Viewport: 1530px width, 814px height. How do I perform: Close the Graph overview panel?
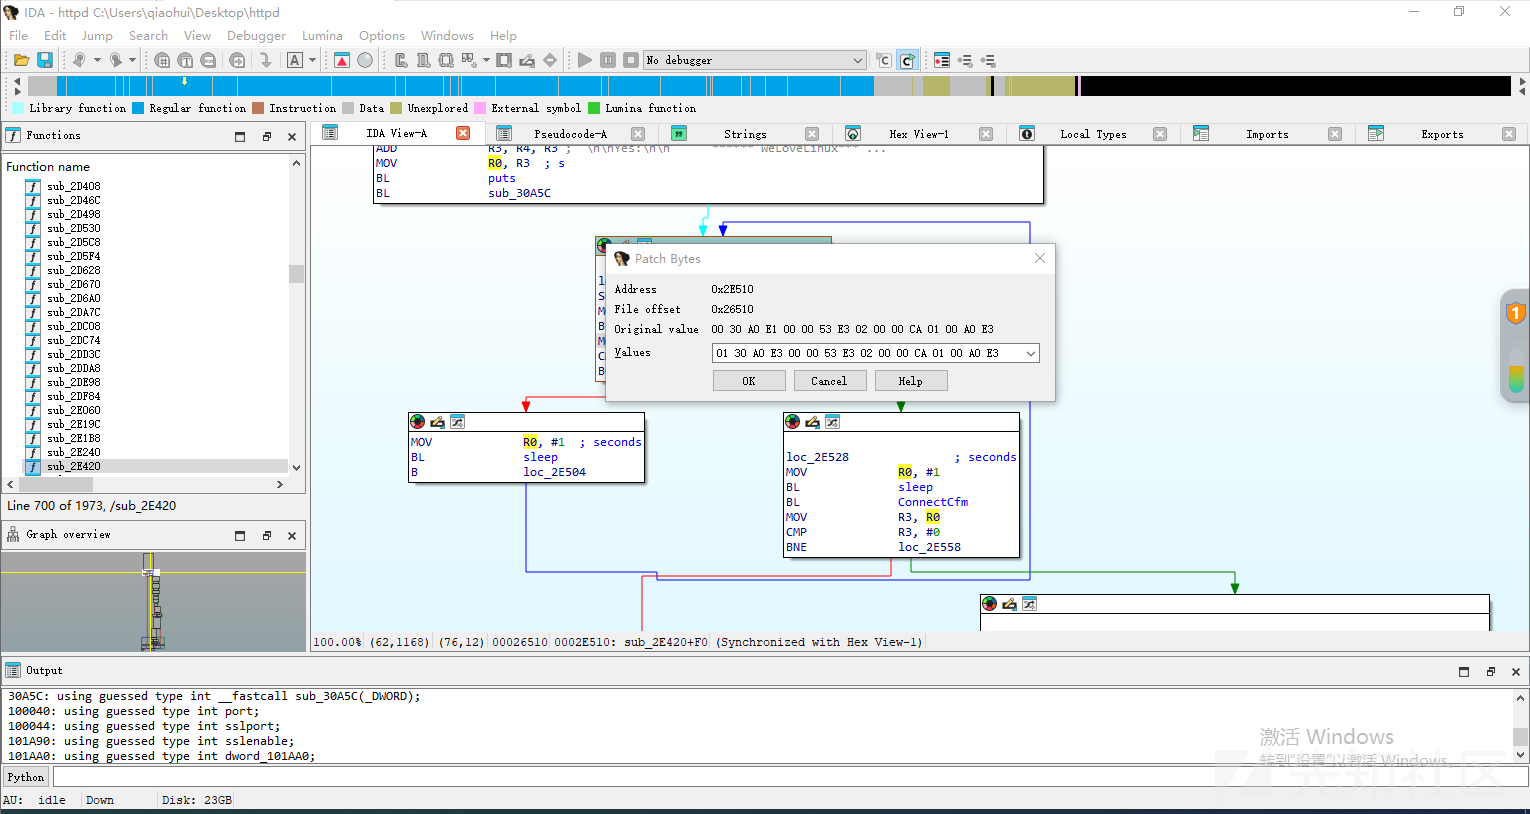coord(292,536)
